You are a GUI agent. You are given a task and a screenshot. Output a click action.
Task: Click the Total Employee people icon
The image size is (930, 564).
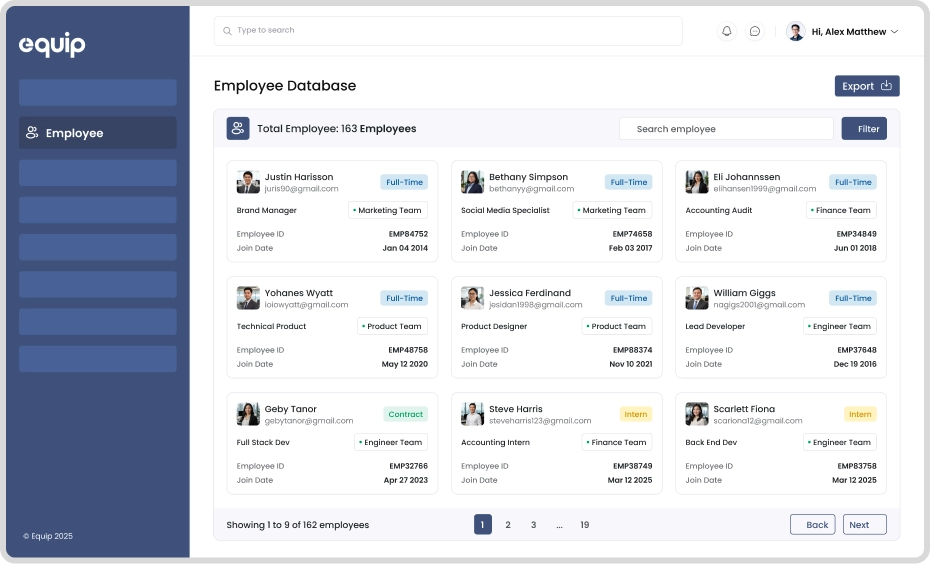pyautogui.click(x=238, y=128)
